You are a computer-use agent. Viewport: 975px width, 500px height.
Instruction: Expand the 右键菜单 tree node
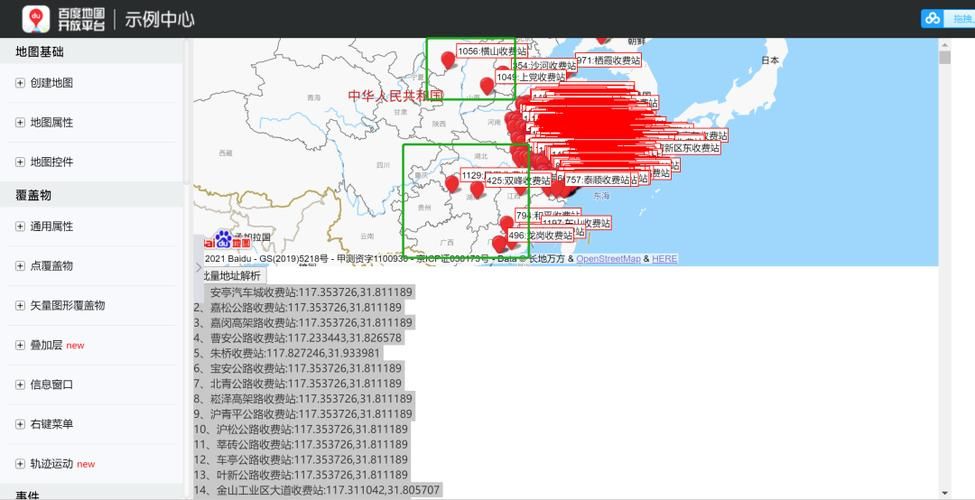tap(20, 424)
